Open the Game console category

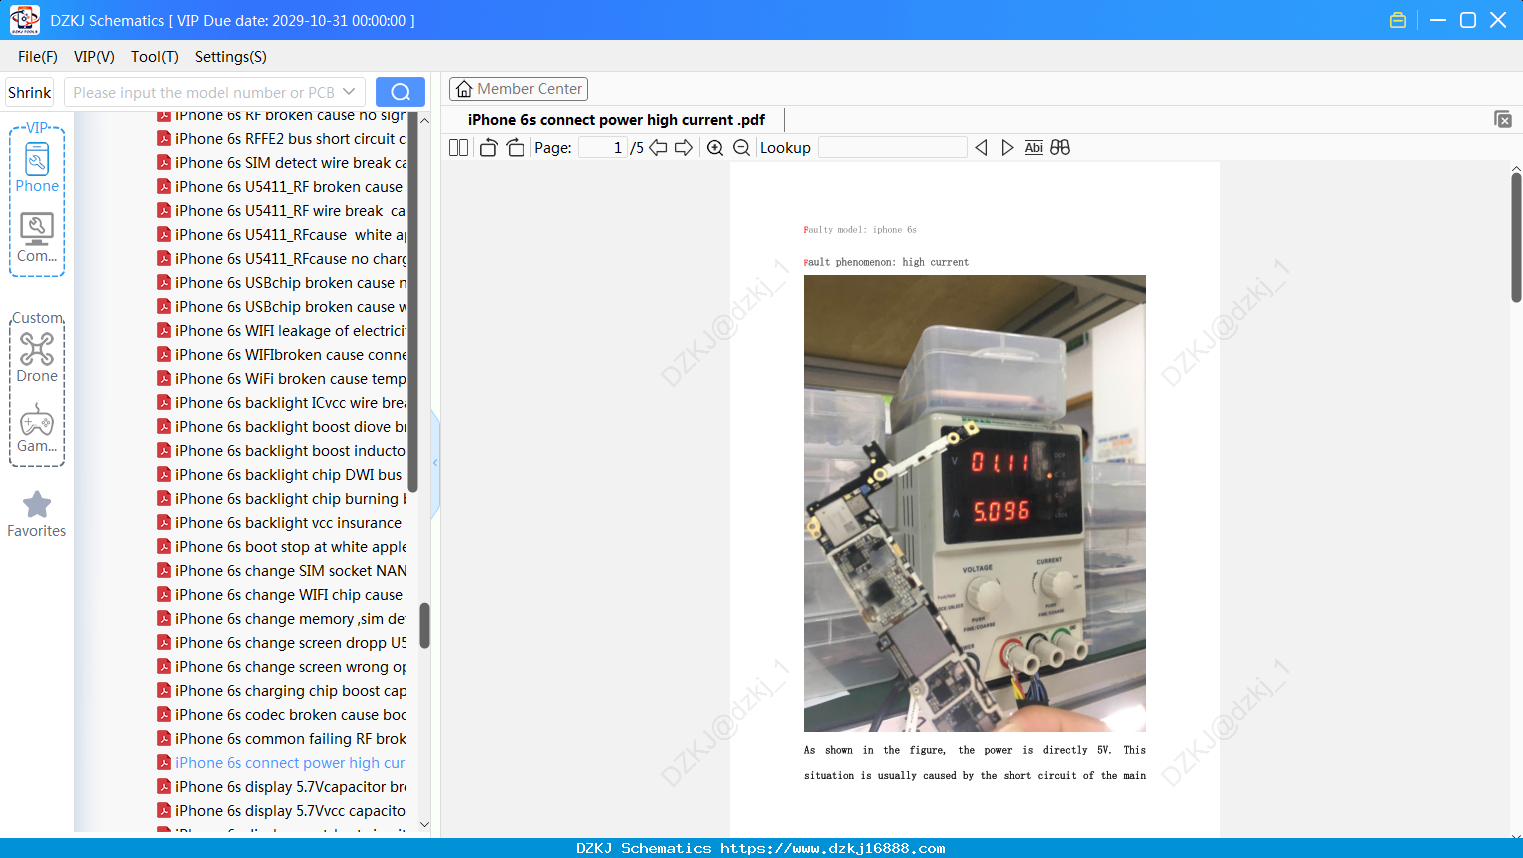pyautogui.click(x=37, y=428)
